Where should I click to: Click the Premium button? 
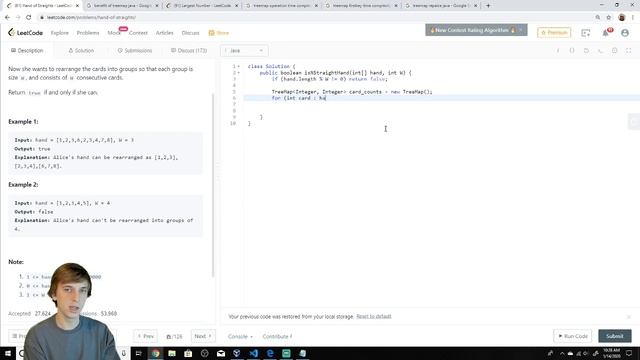(x=554, y=33)
